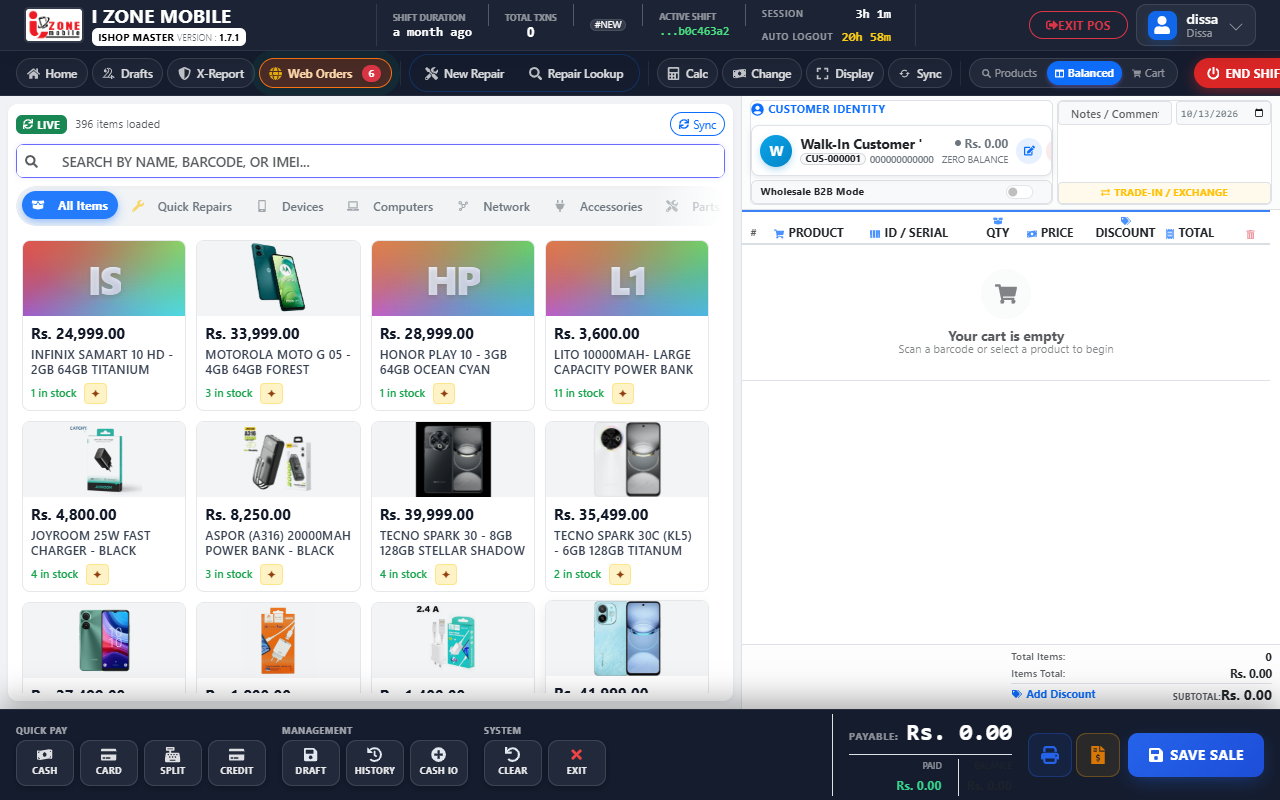Open Web Orders with 6 pending
The width and height of the screenshot is (1280, 800).
[325, 73]
